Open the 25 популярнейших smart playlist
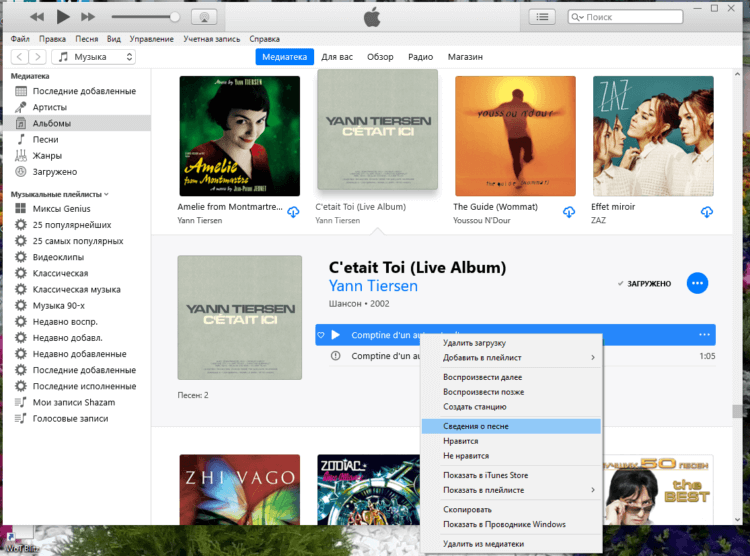 click(x=77, y=225)
